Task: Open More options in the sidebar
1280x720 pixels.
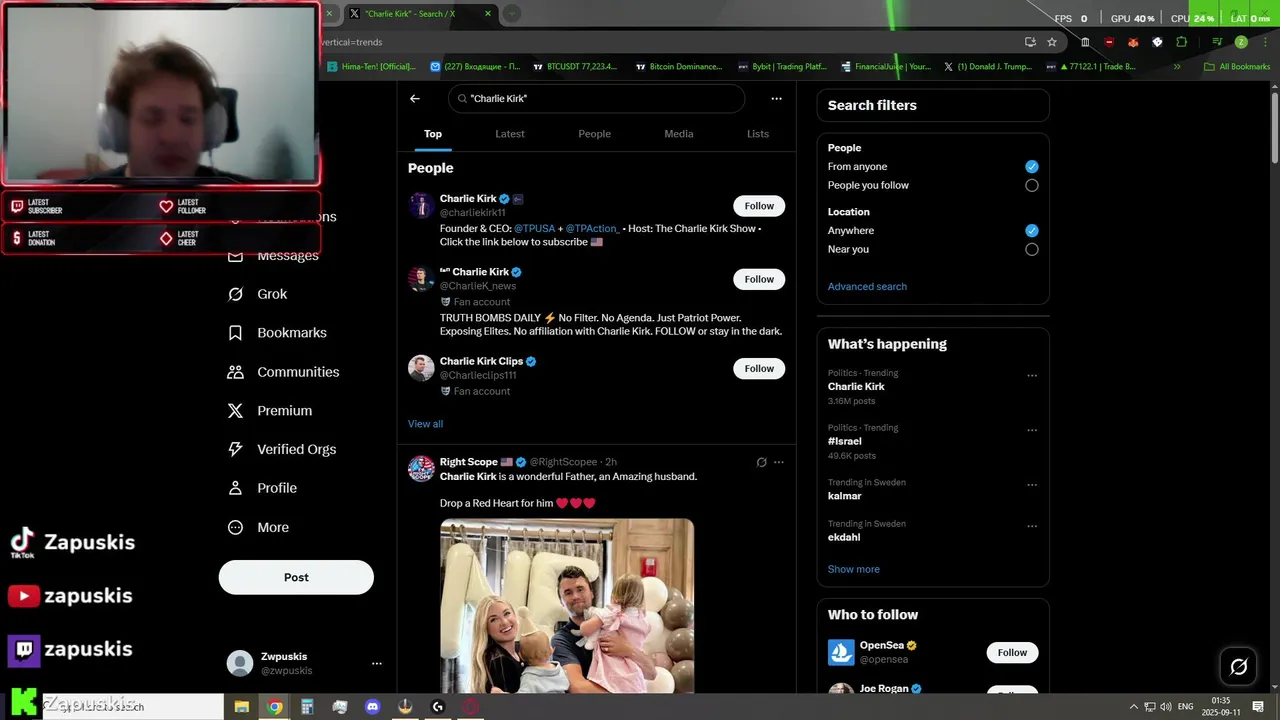Action: [x=259, y=527]
